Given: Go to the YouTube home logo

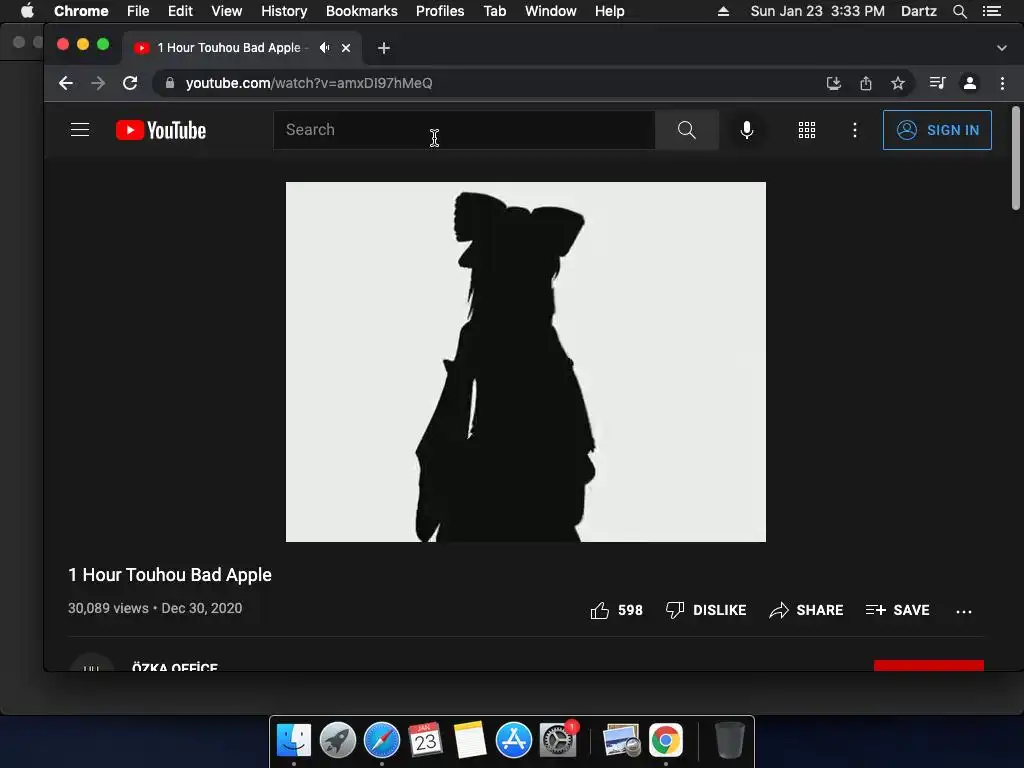Looking at the screenshot, I should (161, 130).
